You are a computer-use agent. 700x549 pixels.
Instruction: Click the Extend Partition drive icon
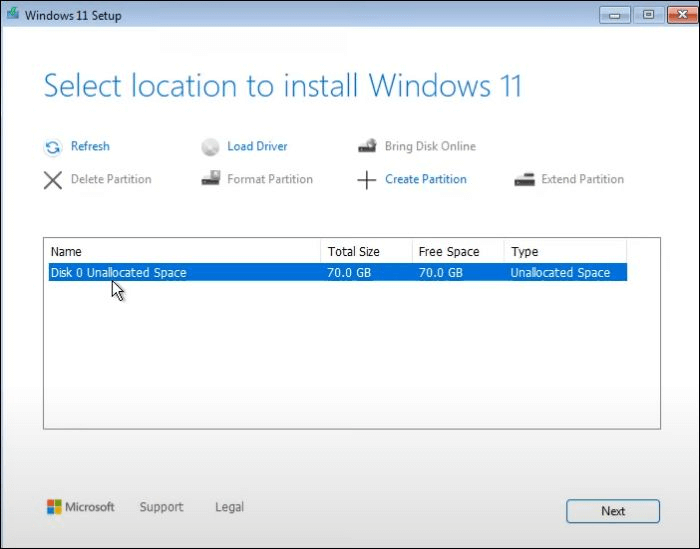pos(524,180)
